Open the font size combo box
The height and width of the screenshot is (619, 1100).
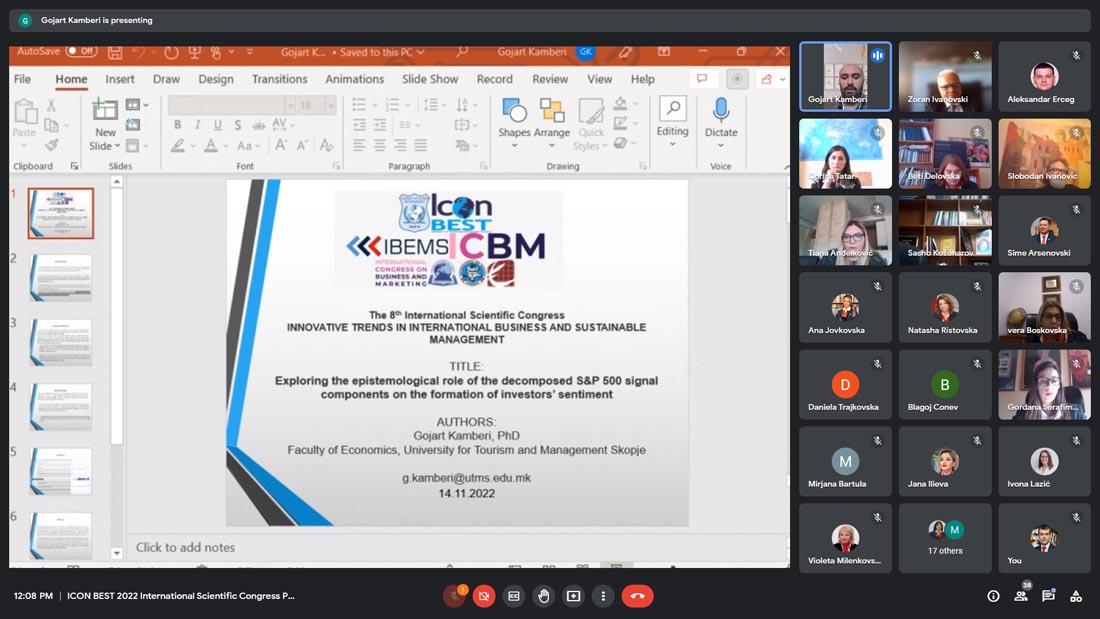tap(317, 105)
